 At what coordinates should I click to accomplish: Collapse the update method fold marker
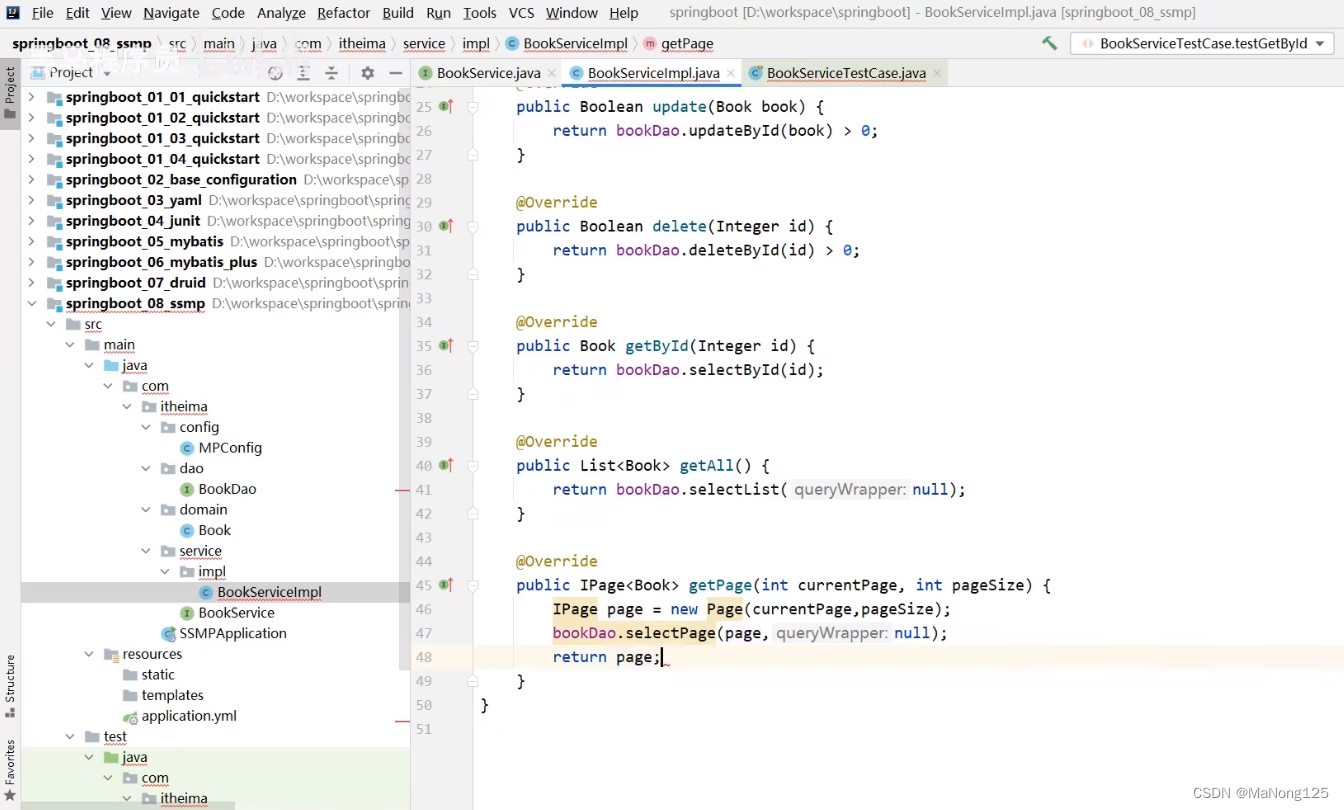pyautogui.click(x=473, y=106)
